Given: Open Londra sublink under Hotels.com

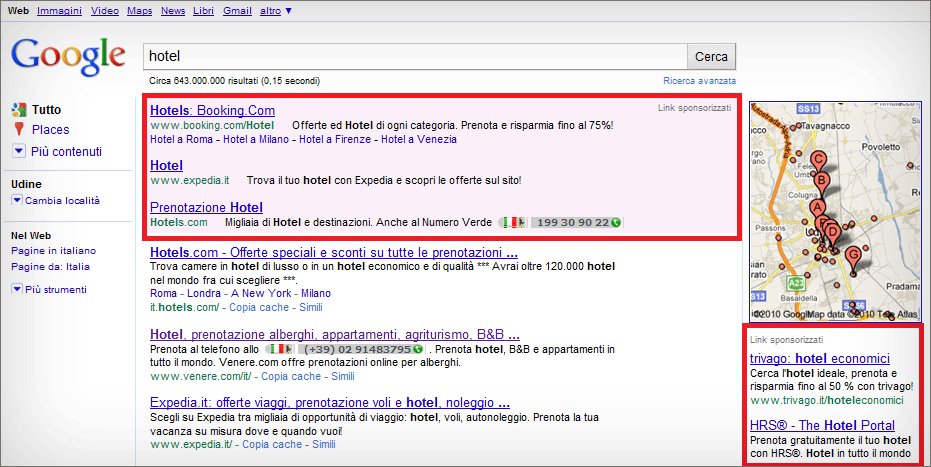Looking at the screenshot, I should click(204, 293).
